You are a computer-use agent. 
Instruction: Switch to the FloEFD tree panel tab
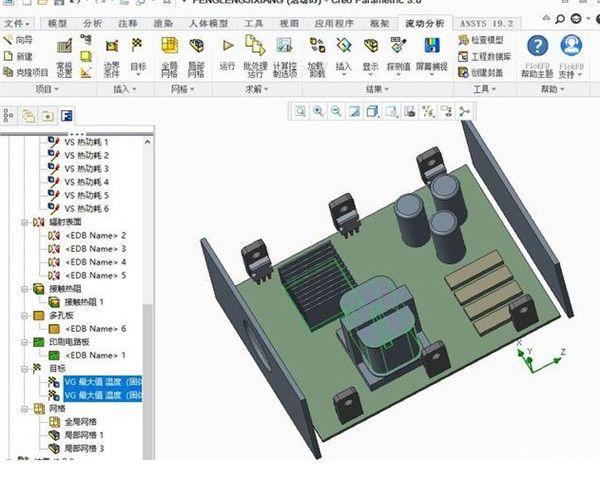[x=65, y=115]
